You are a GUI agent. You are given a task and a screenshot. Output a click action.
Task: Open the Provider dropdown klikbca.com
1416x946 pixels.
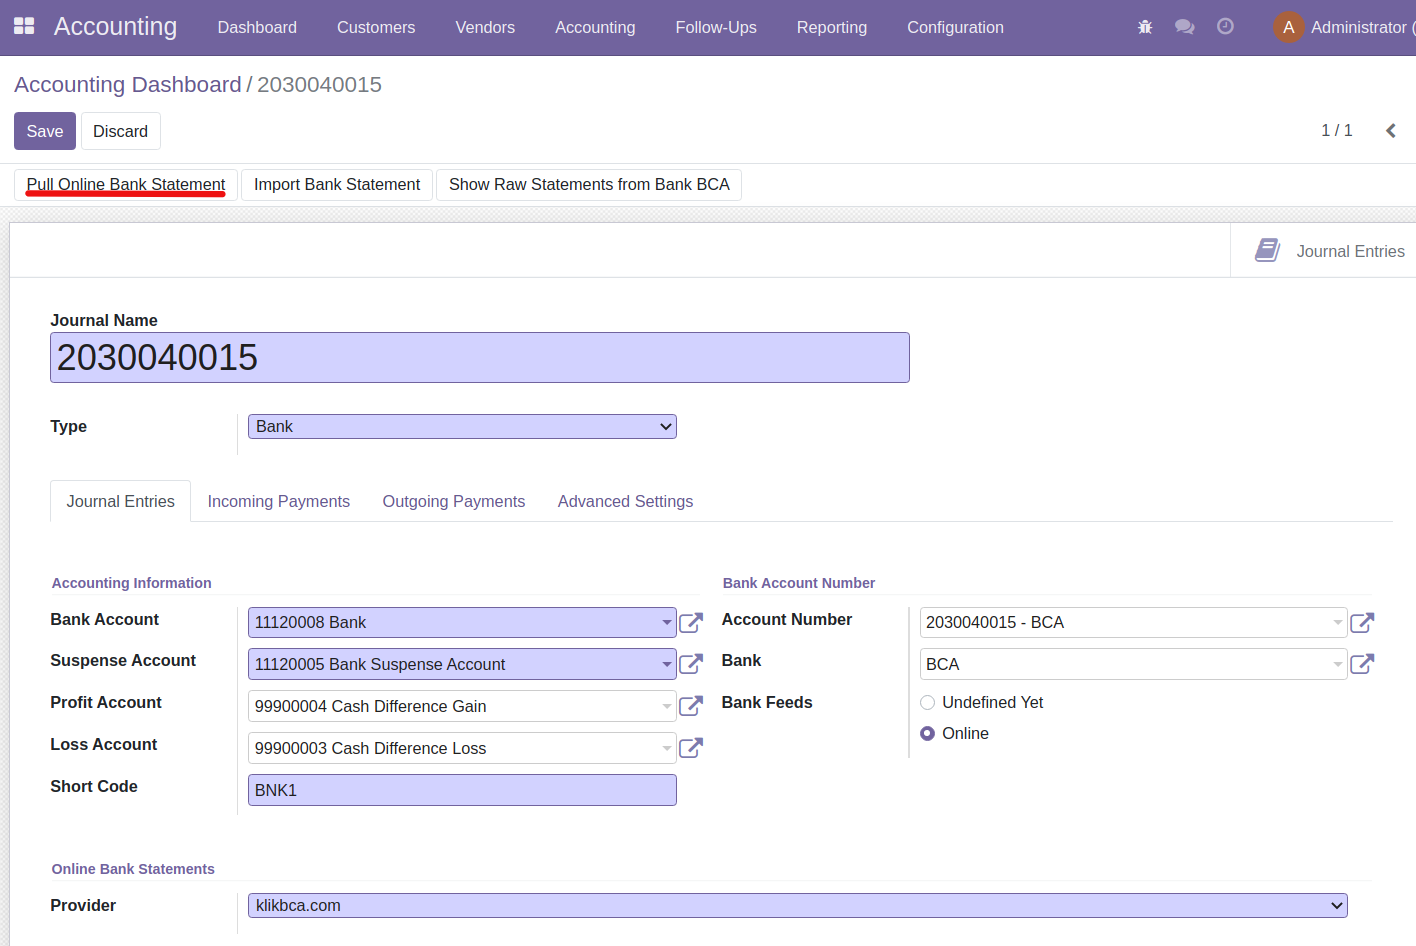coord(798,906)
